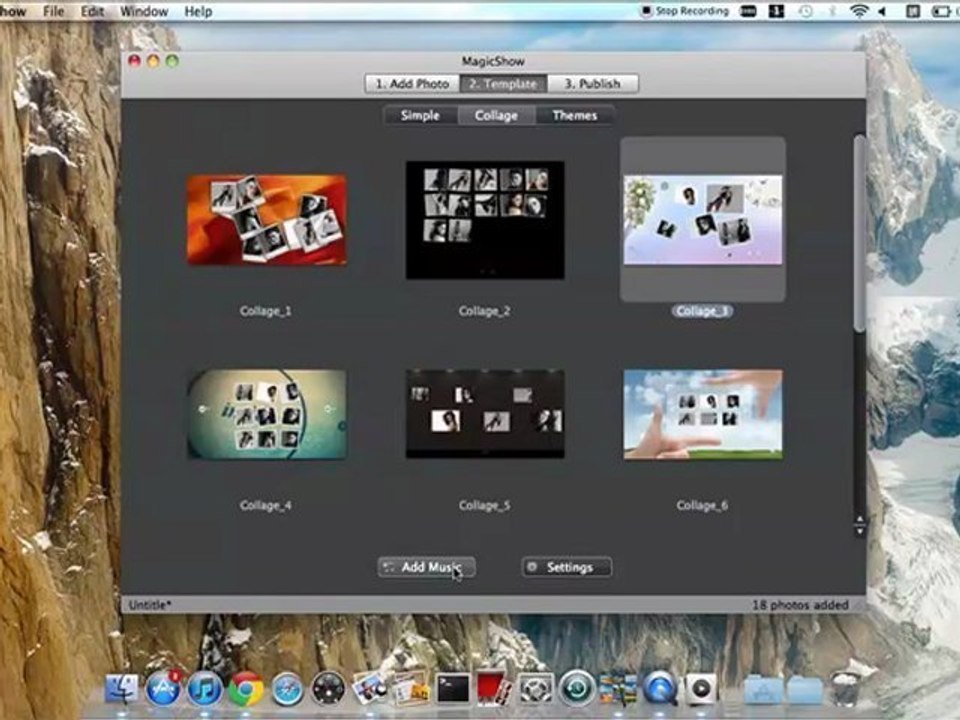This screenshot has height=720, width=960.
Task: Open the Themes templates tab
Action: pos(574,115)
